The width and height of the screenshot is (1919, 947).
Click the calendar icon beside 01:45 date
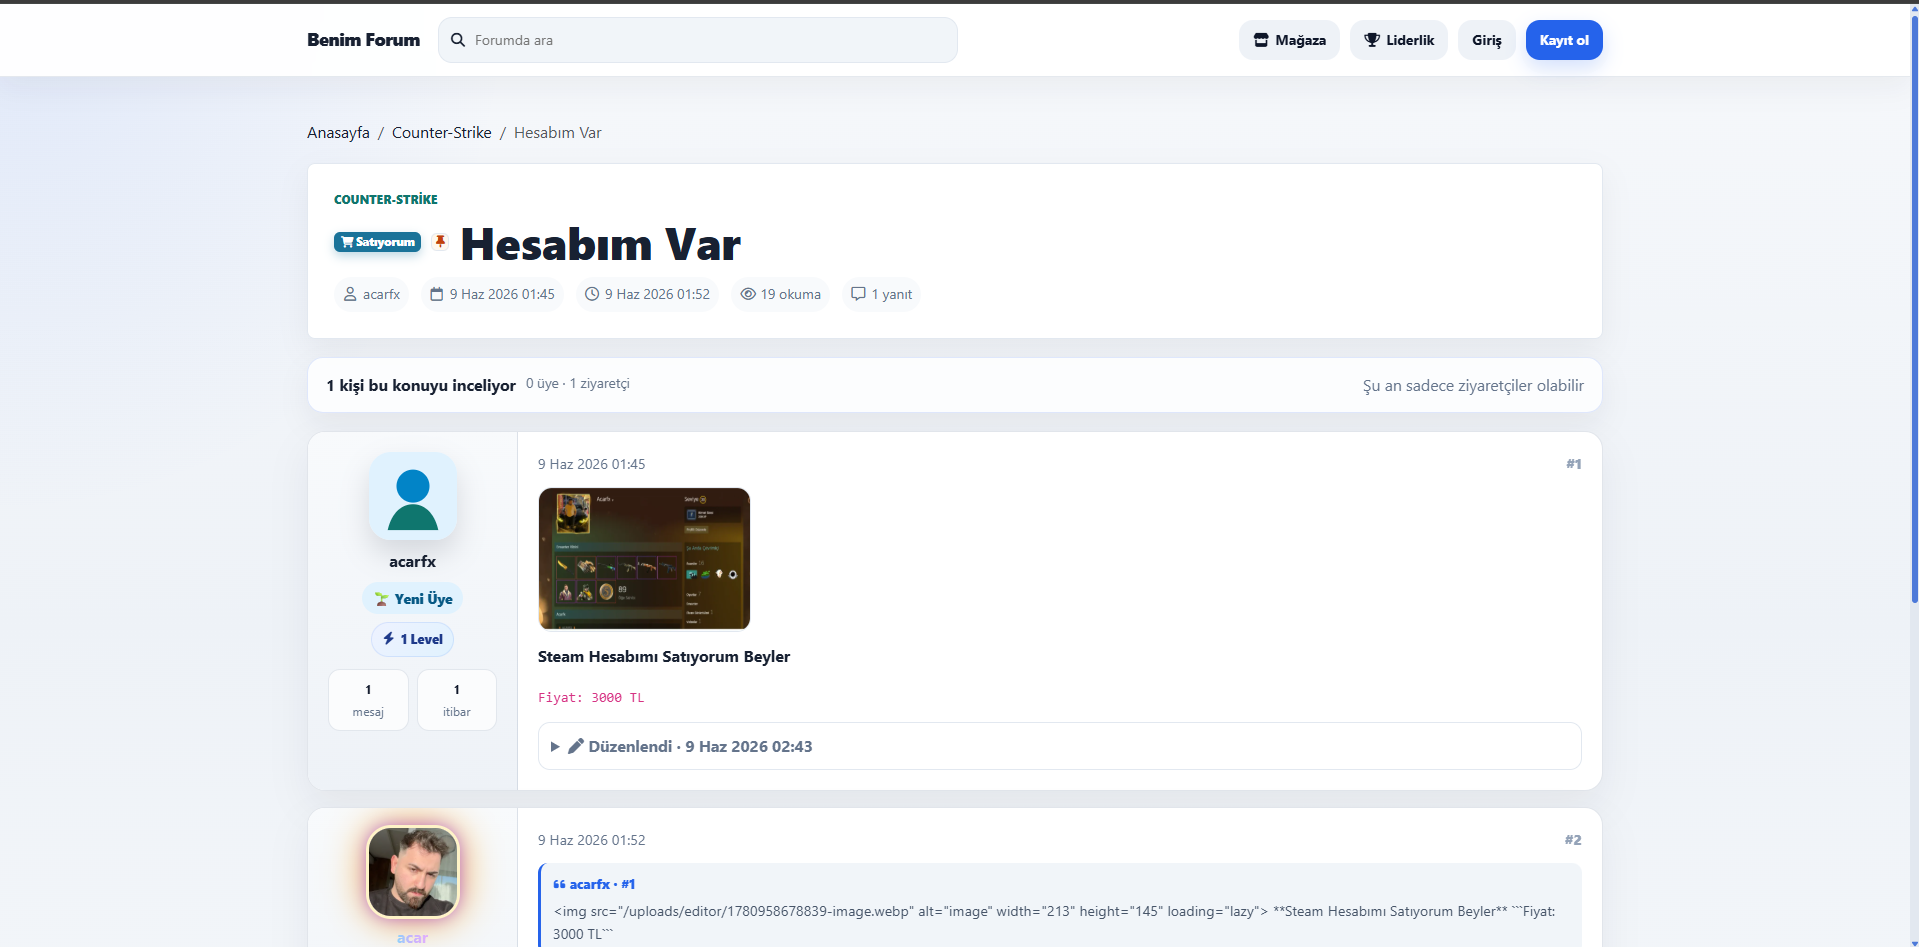(437, 294)
